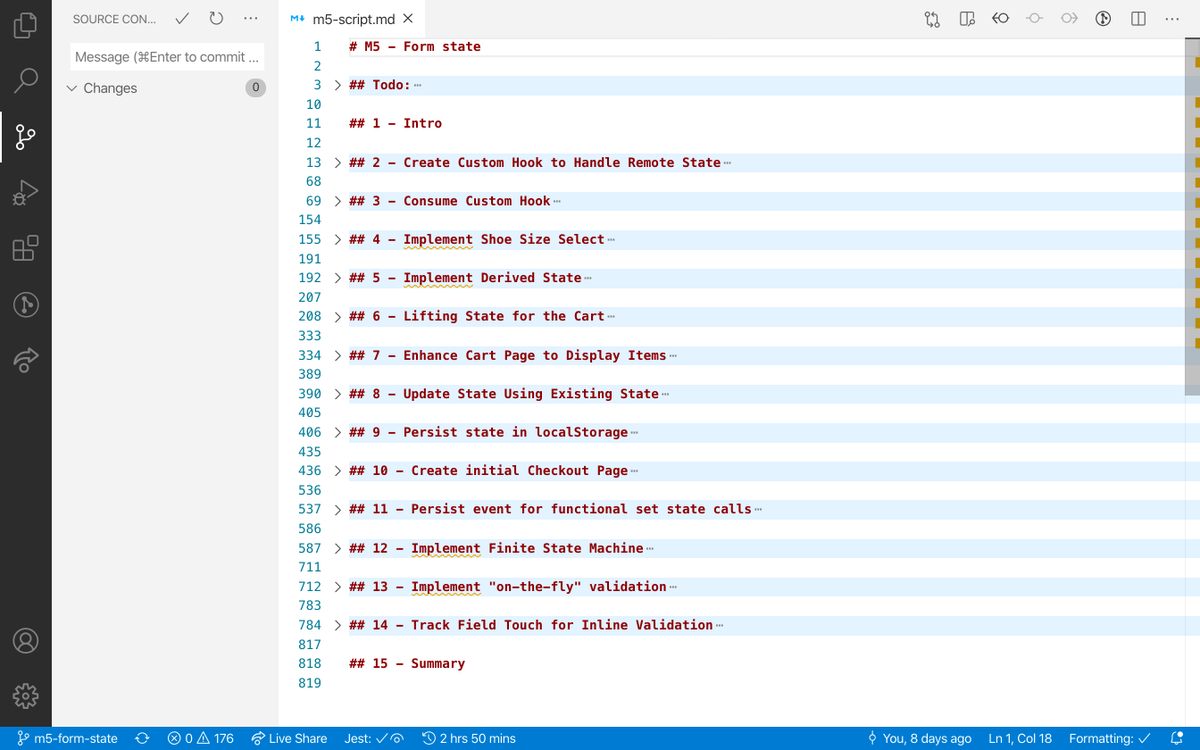
Task: Expand the Create Custom Hook section fold
Action: [x=337, y=162]
